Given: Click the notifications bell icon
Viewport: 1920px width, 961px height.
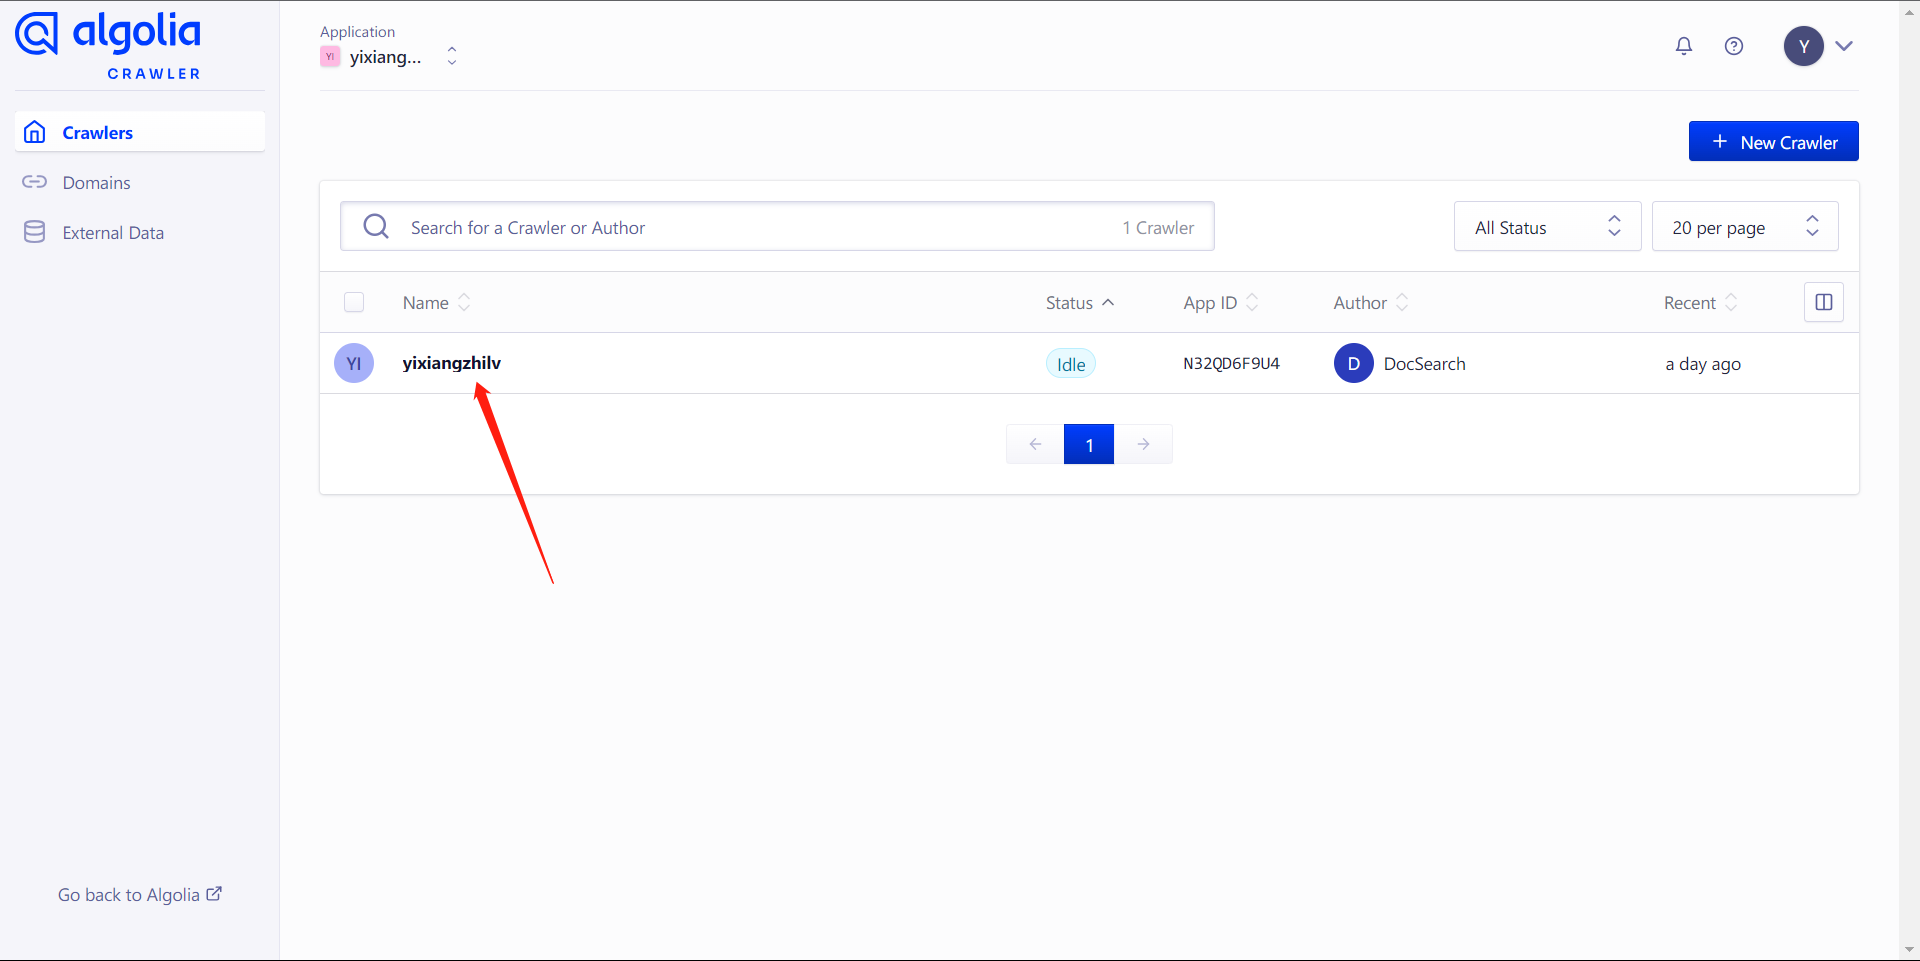Looking at the screenshot, I should pyautogui.click(x=1684, y=46).
